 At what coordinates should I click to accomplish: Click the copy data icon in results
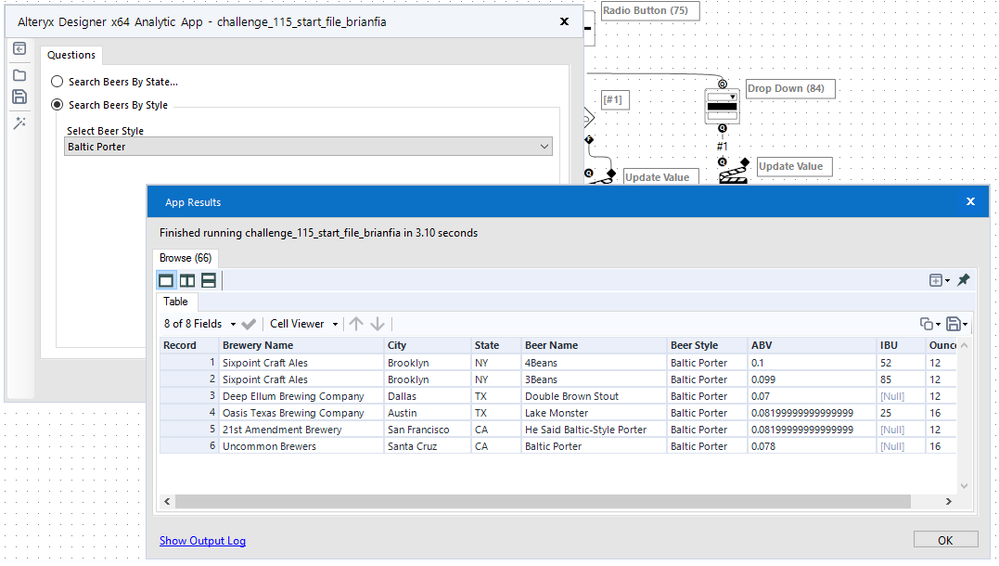tap(930, 324)
